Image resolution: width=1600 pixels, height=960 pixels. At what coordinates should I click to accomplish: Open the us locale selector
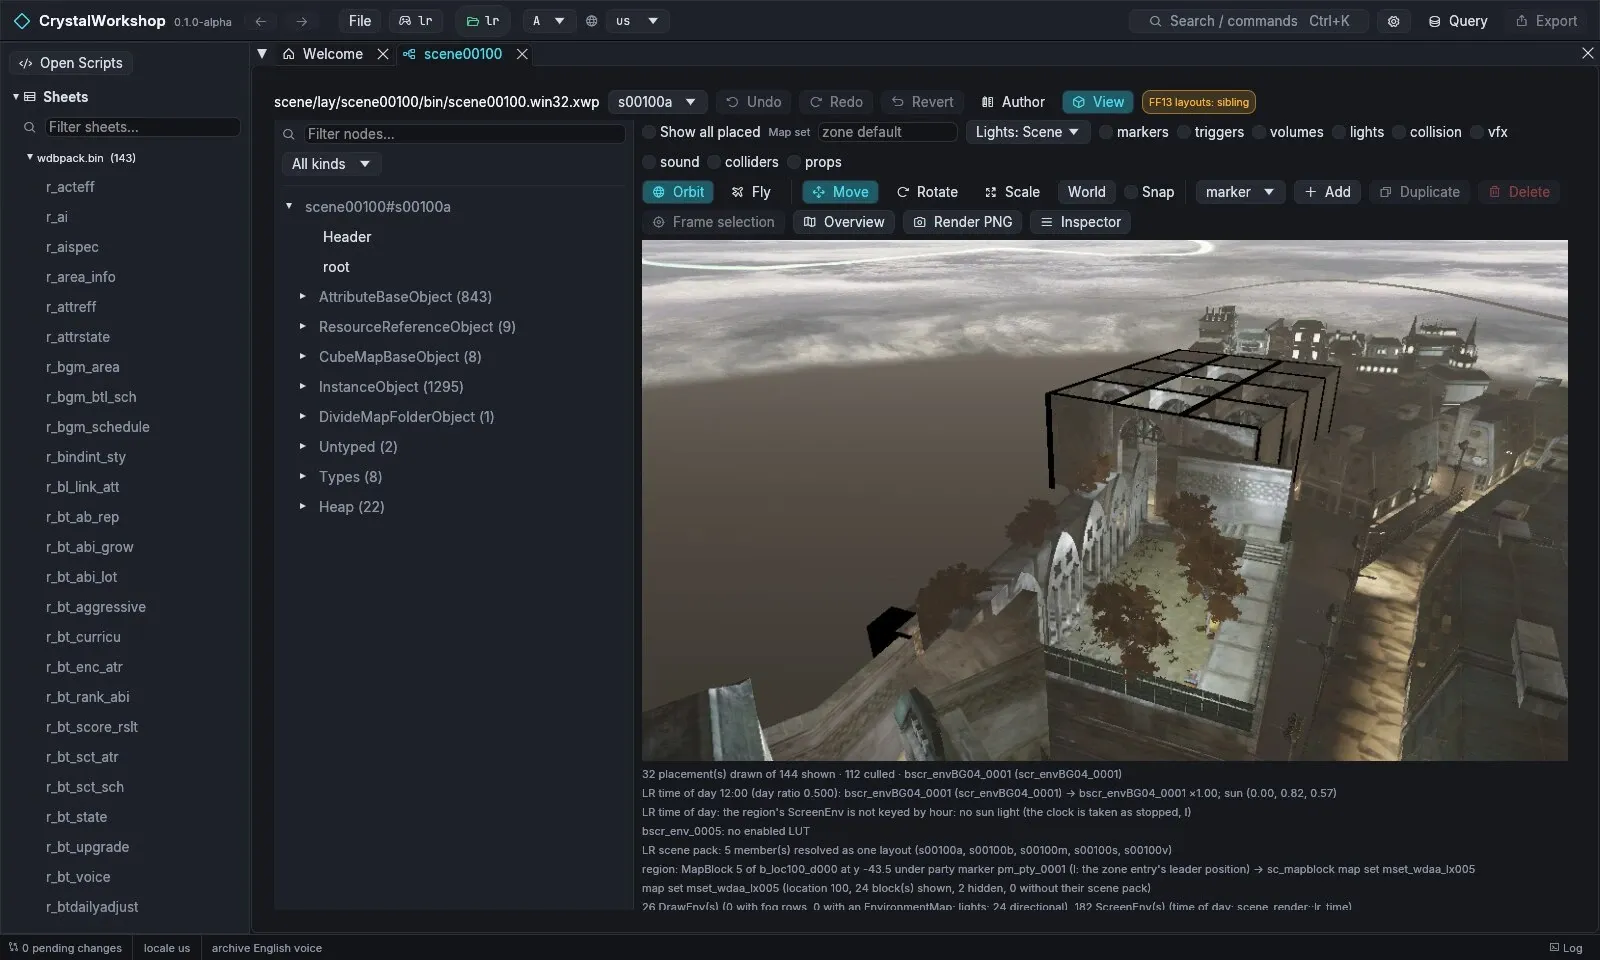click(x=637, y=21)
